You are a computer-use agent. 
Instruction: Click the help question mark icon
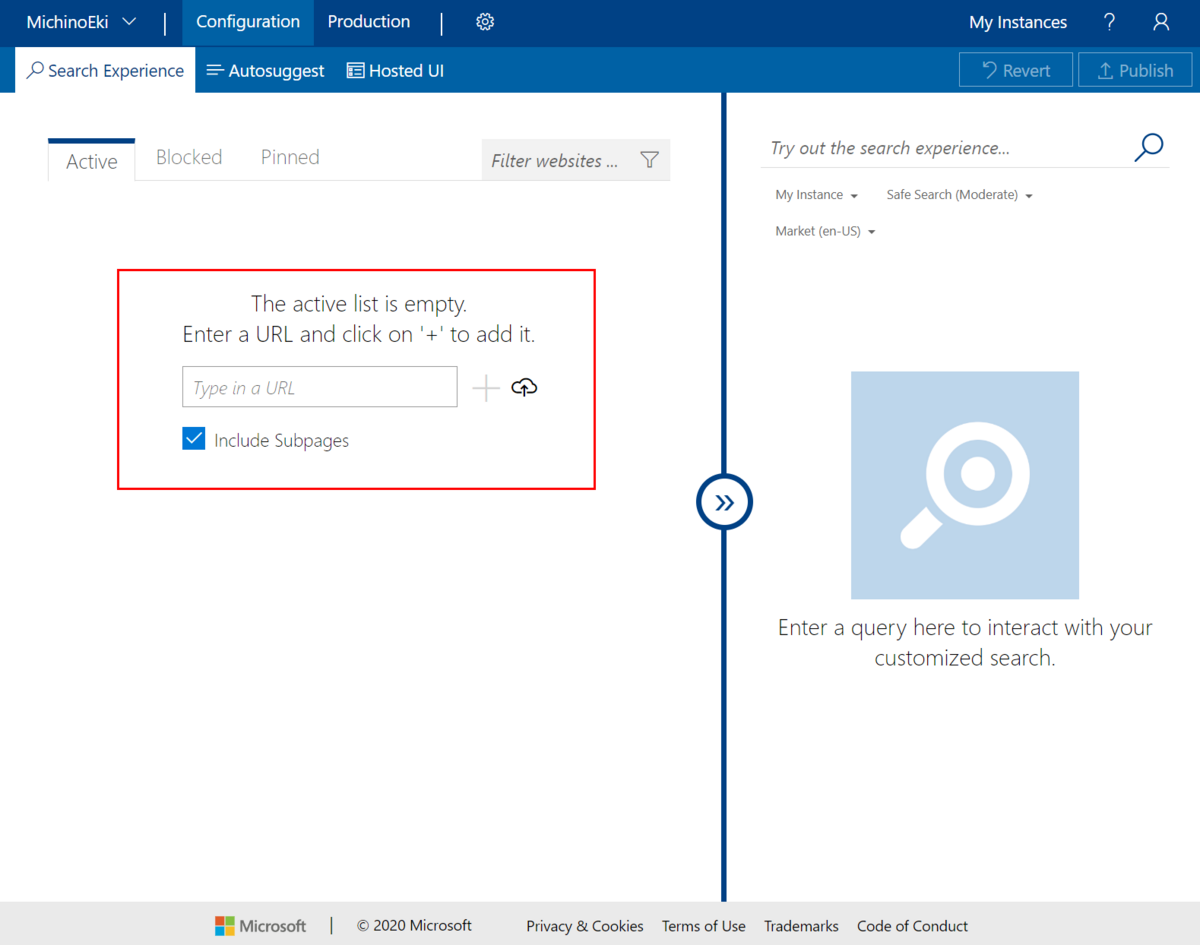(1109, 22)
